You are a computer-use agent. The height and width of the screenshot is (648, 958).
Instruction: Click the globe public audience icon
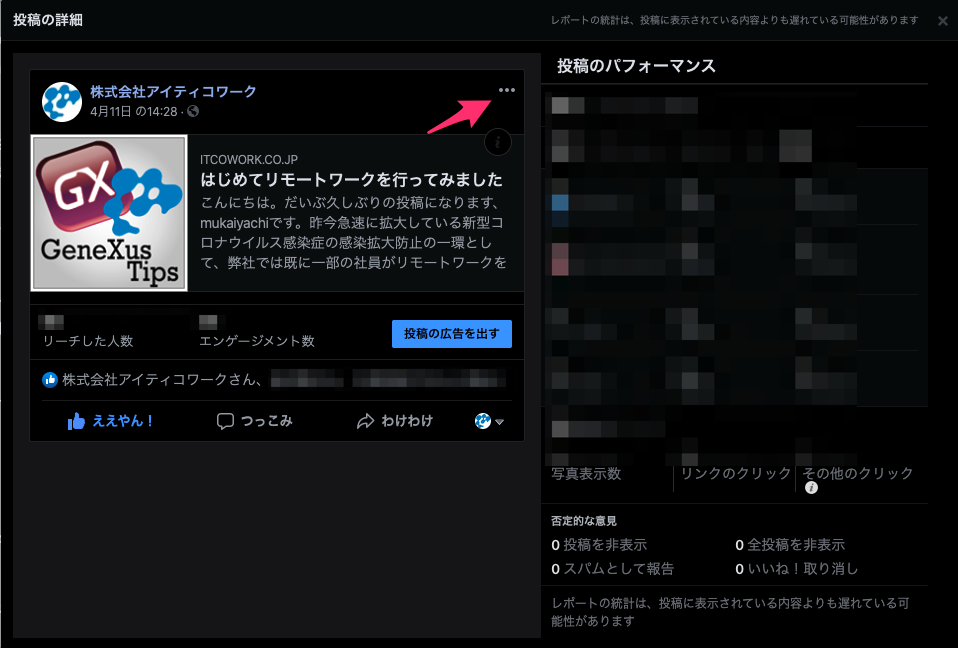(193, 111)
